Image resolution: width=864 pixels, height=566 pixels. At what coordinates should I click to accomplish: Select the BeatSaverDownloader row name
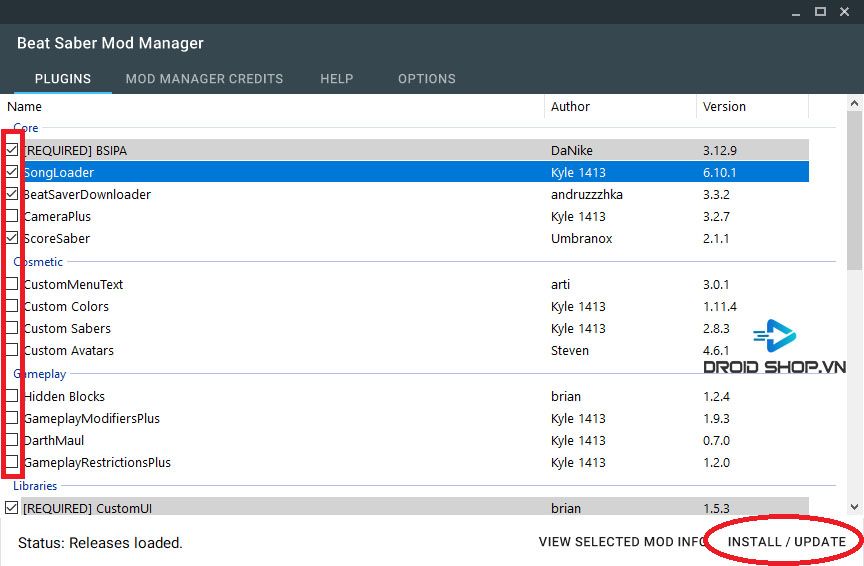tap(87, 195)
